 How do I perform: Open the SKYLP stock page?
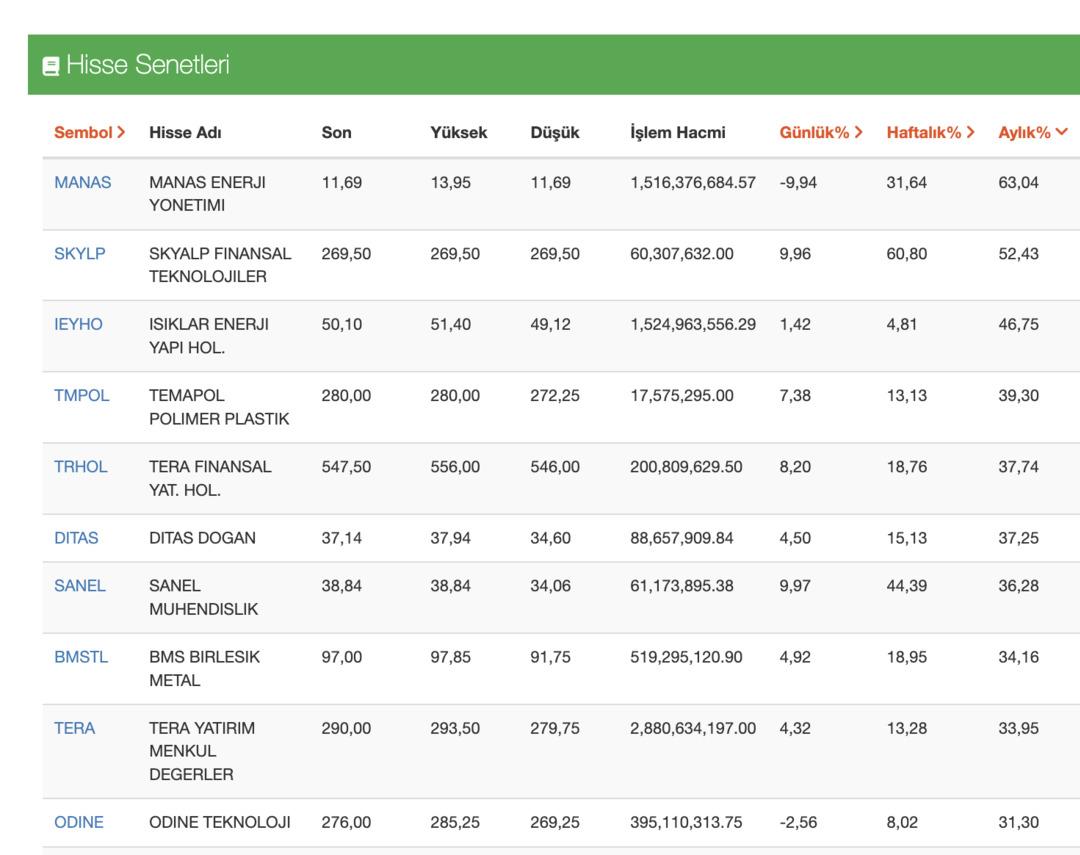(x=79, y=253)
